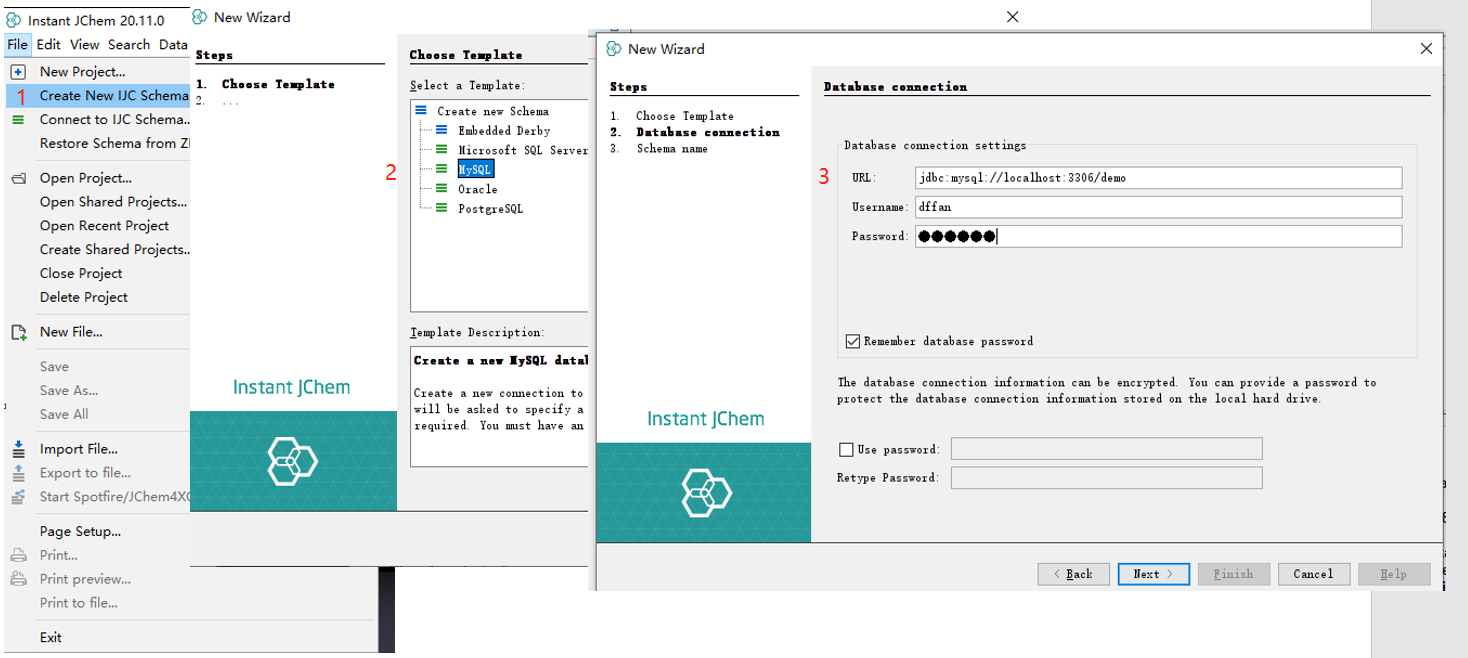This screenshot has height=658, width=1468.
Task: Click the Open Project folder icon
Action: [18, 178]
